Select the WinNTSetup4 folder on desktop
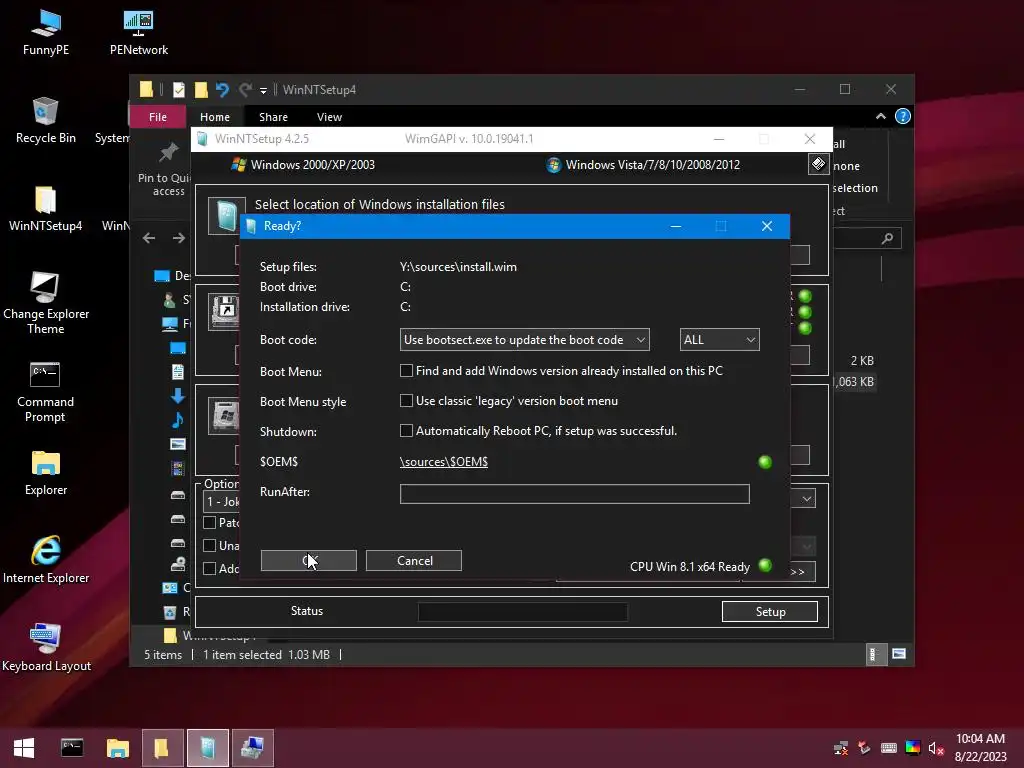Viewport: 1024px width, 768px height. tap(46, 209)
